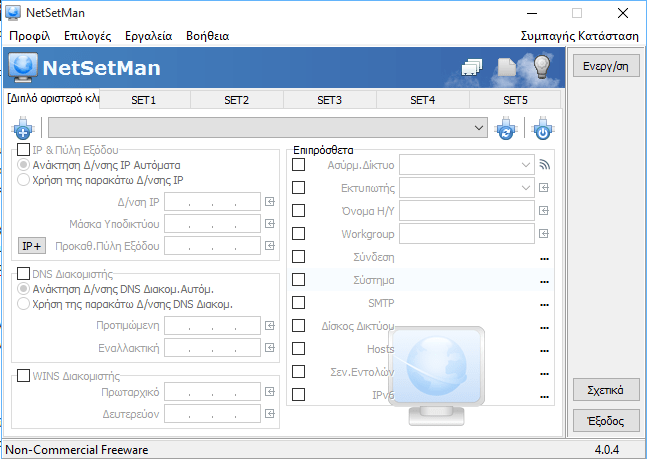Enable the WINS Διακομιστής checkbox
647x459 pixels.
click(23, 375)
